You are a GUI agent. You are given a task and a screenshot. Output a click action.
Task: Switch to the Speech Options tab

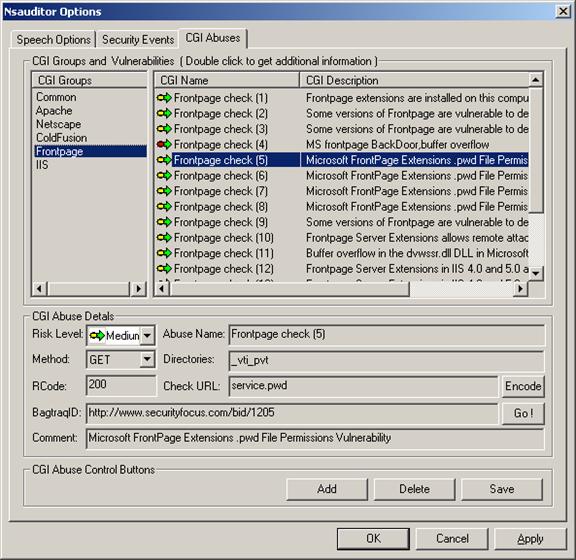tap(54, 39)
